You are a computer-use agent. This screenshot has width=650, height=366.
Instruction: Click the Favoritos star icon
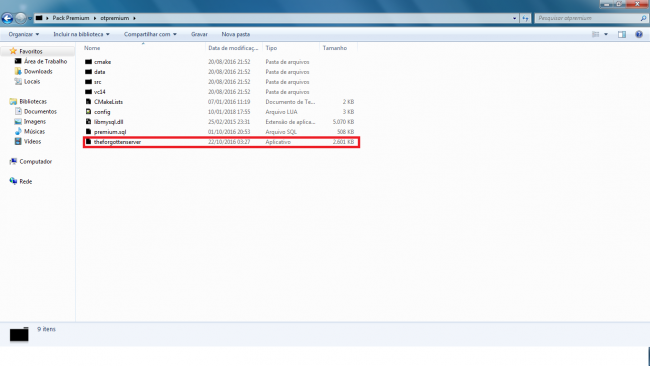(x=13, y=51)
